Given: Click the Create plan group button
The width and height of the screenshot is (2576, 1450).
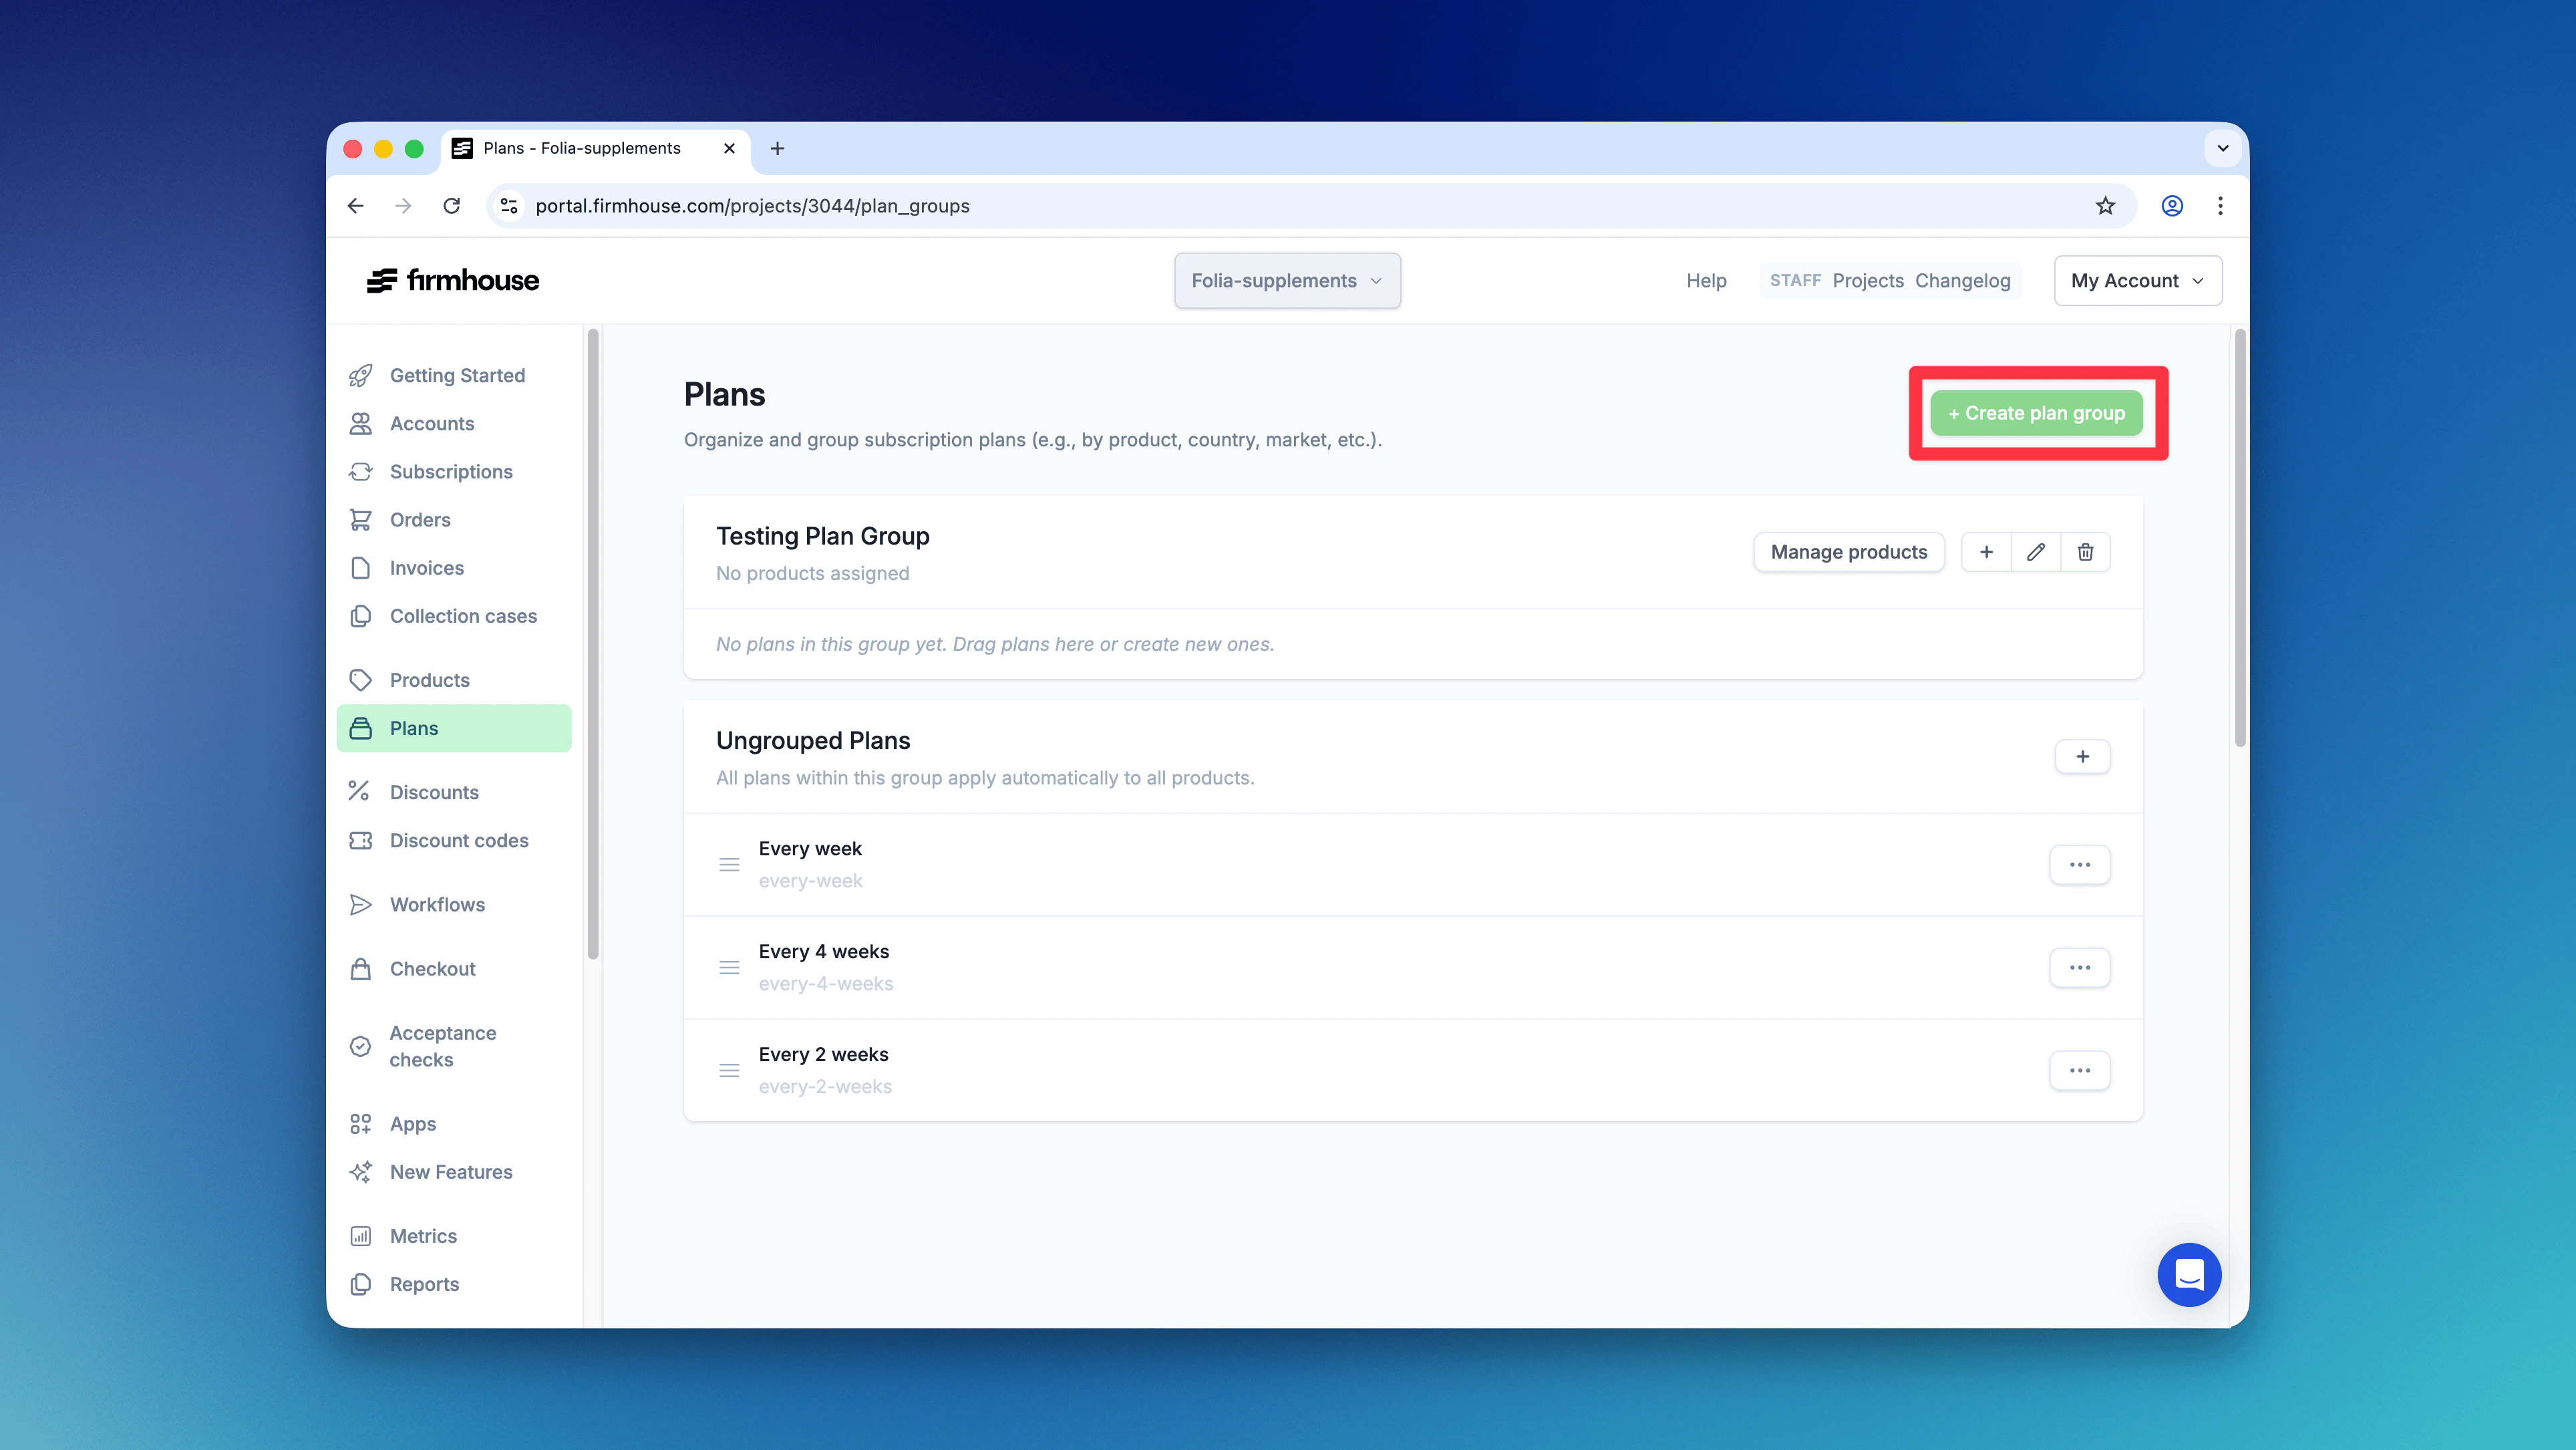Looking at the screenshot, I should pos(2037,412).
